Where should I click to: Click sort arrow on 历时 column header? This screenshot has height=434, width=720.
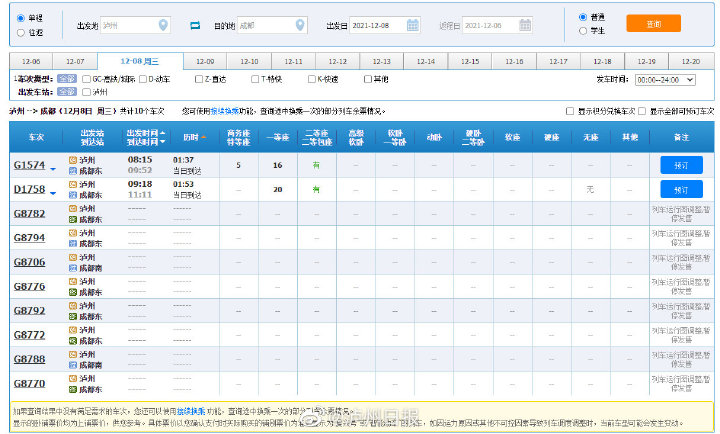[204, 137]
